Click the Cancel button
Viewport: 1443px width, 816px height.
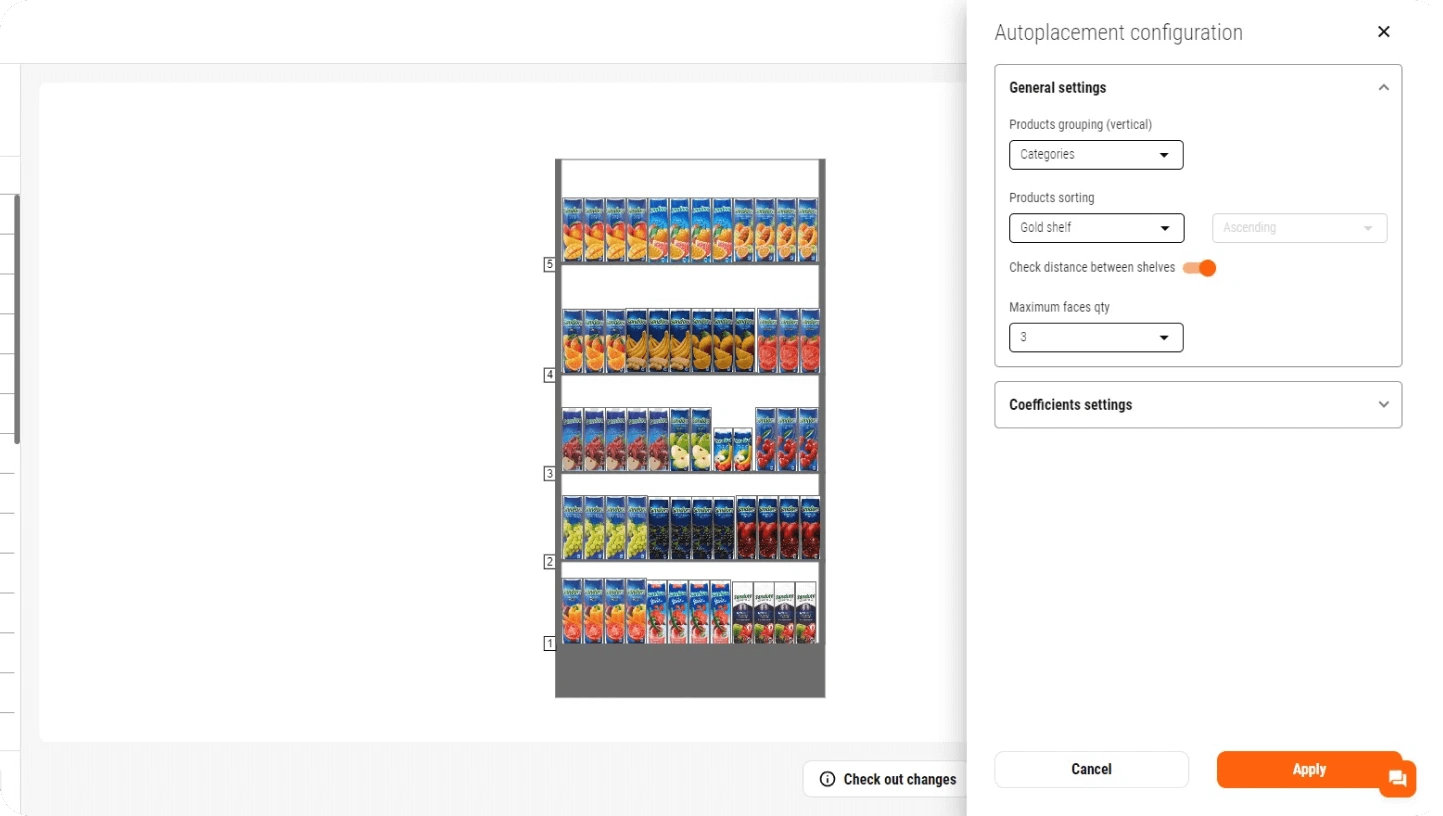(x=1091, y=769)
